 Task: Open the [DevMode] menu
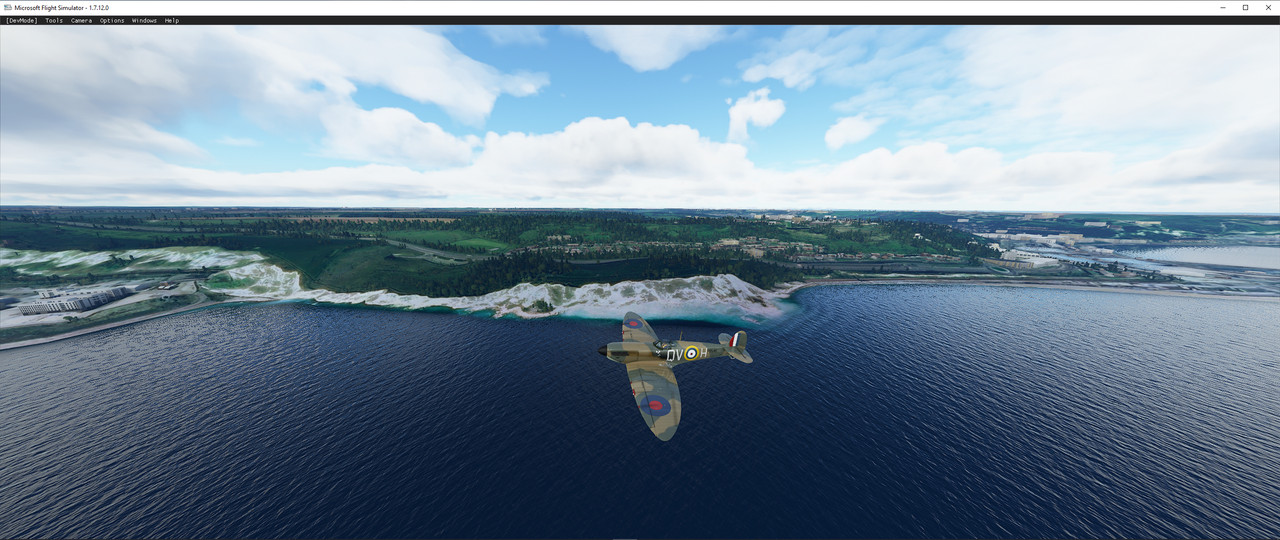click(21, 20)
